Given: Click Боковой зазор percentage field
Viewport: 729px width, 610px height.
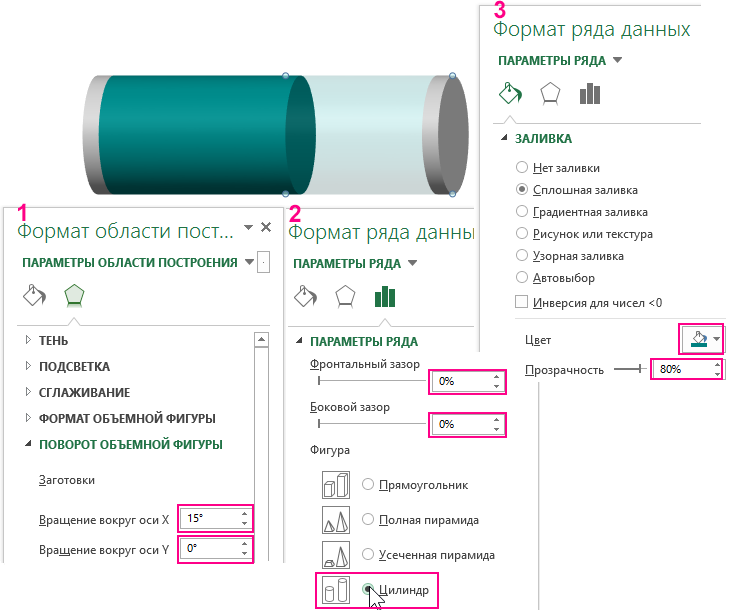Looking at the screenshot, I should pyautogui.click(x=461, y=424).
